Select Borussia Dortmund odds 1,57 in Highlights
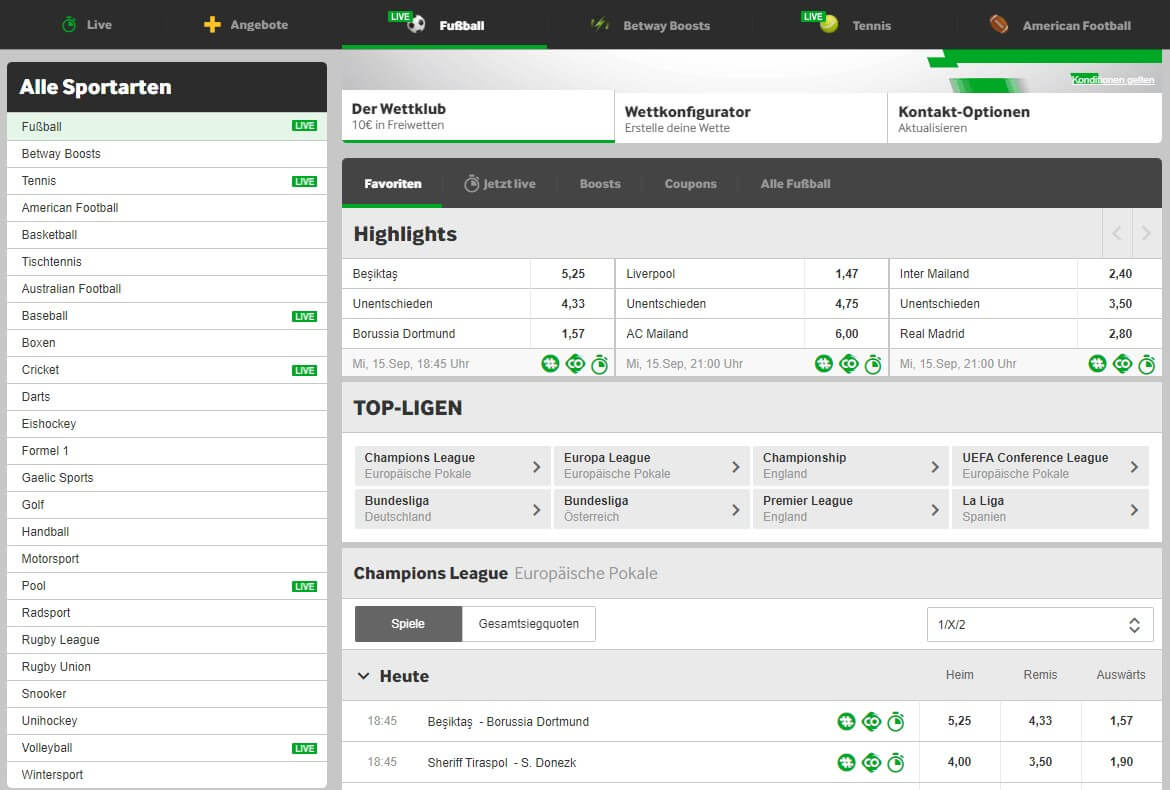This screenshot has height=790, width=1170. tap(573, 333)
